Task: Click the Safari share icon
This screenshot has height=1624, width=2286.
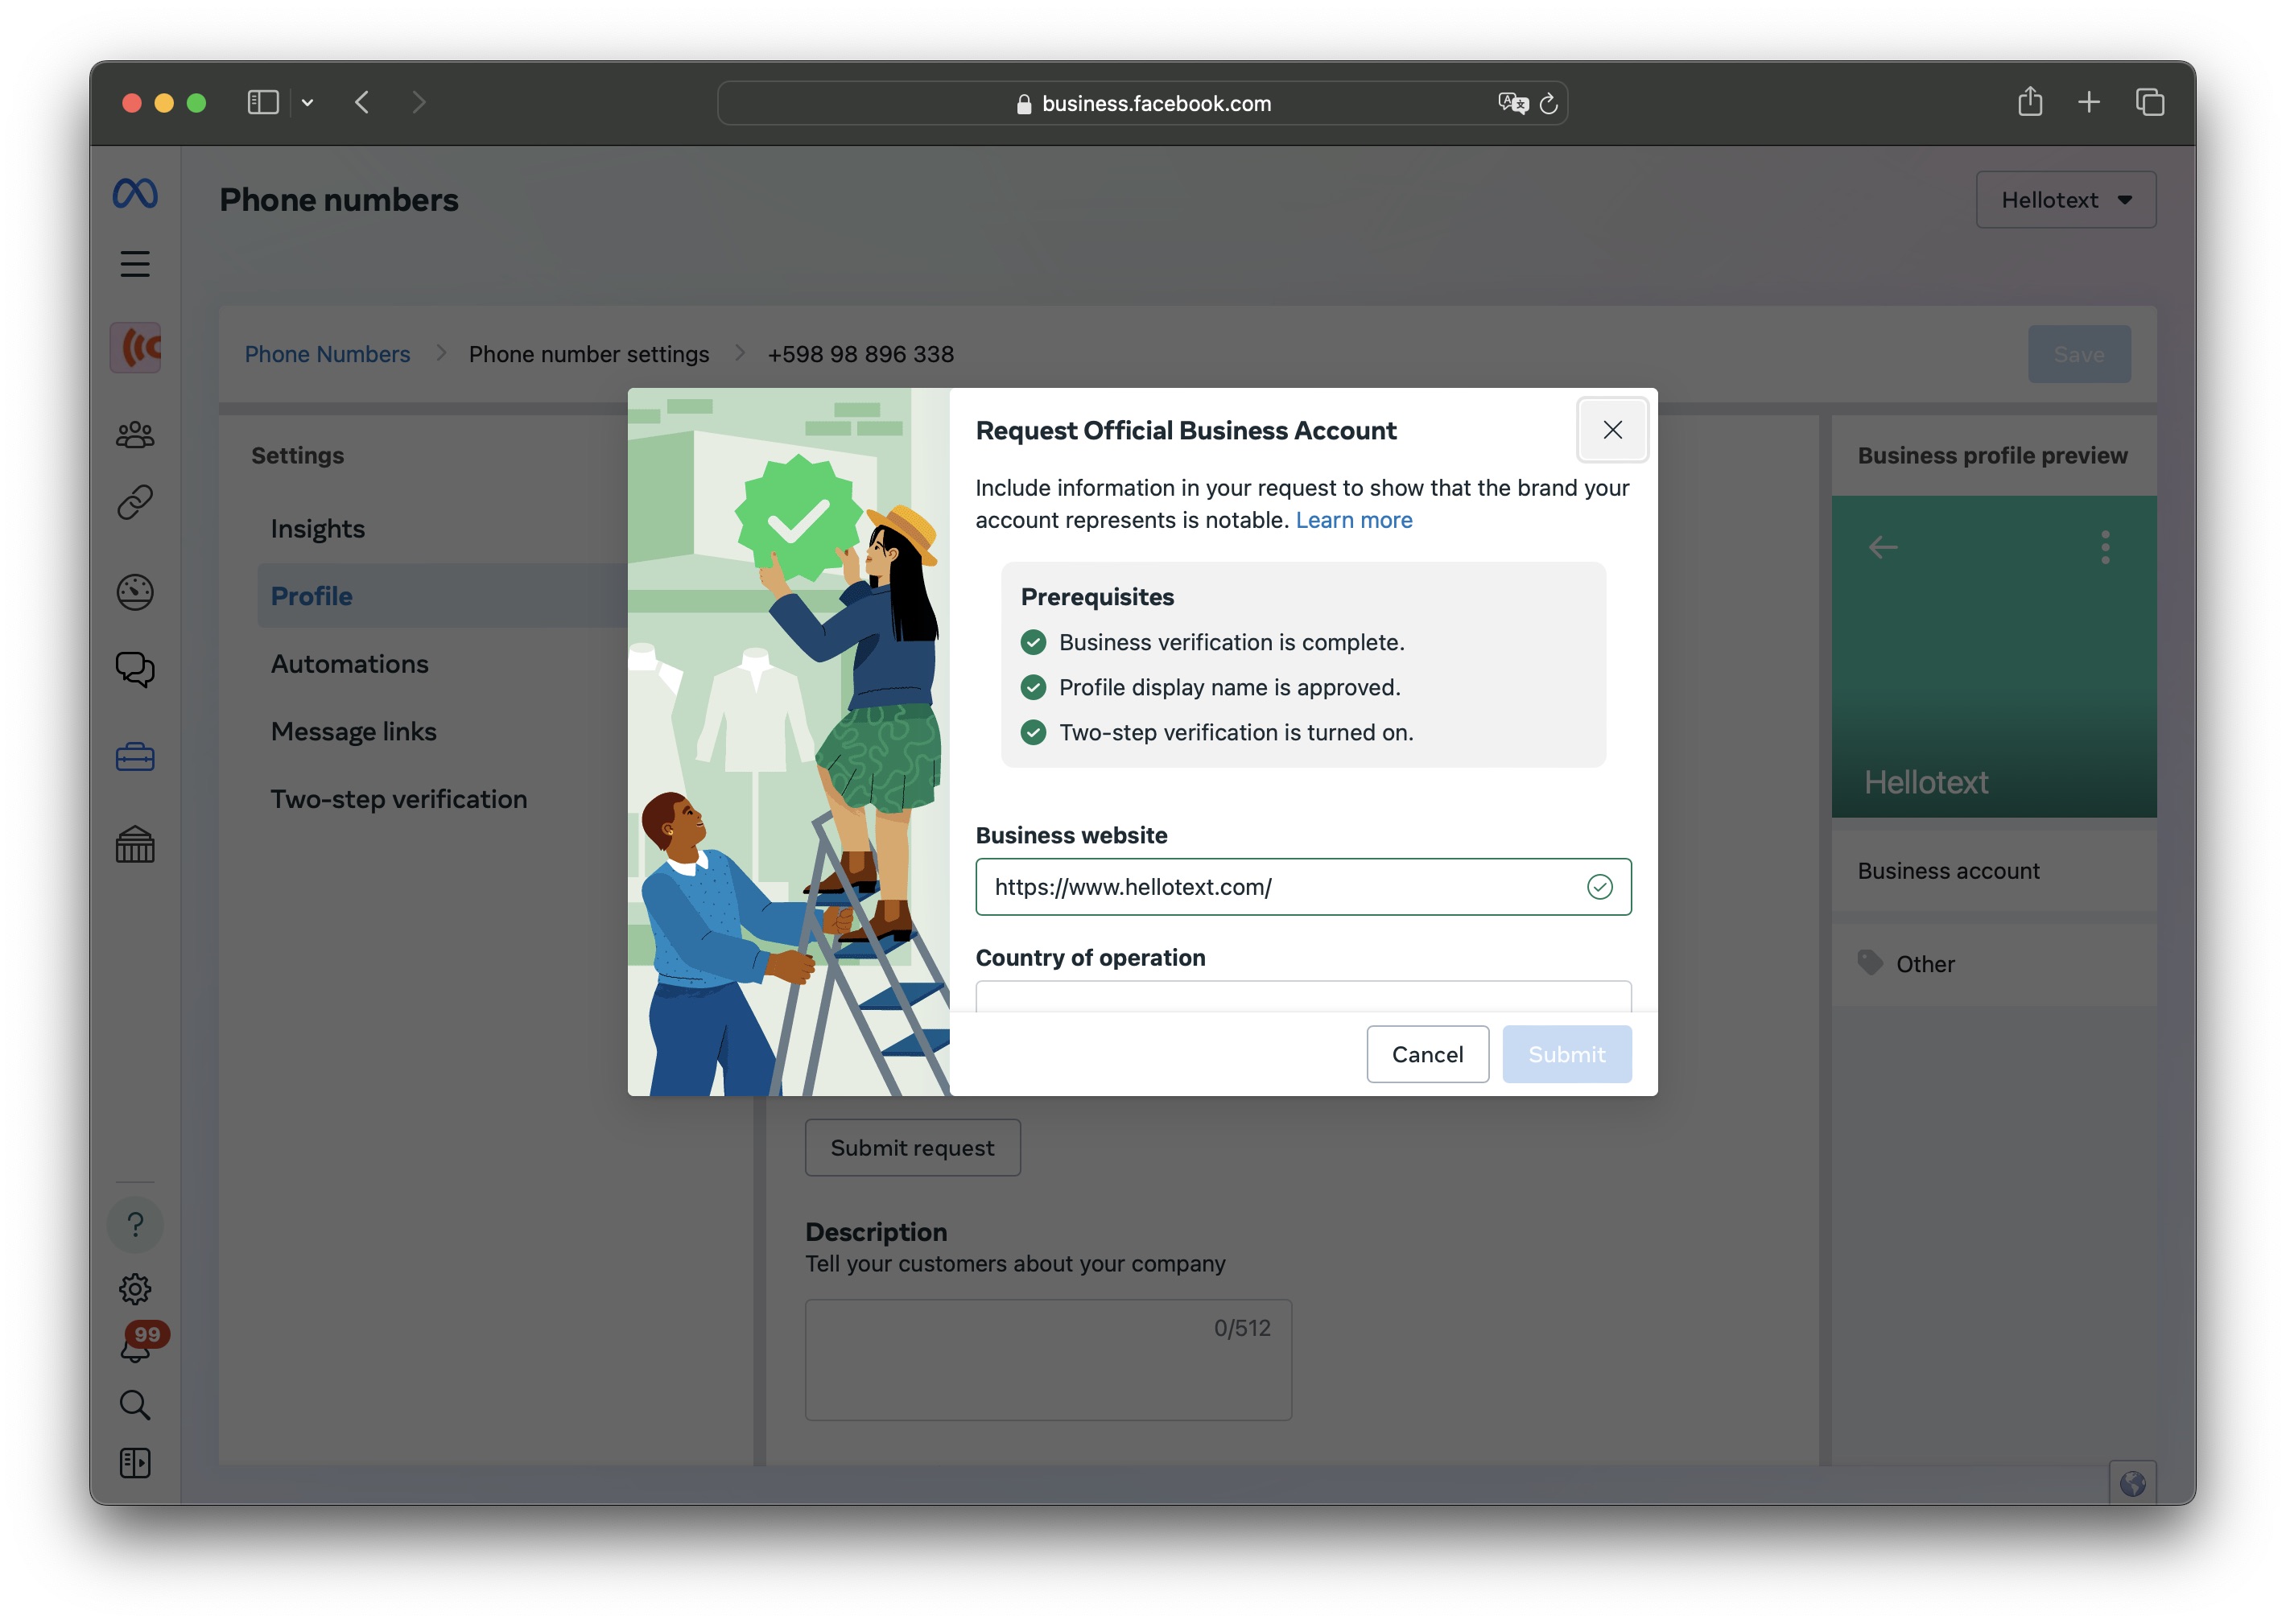Action: [x=2030, y=101]
